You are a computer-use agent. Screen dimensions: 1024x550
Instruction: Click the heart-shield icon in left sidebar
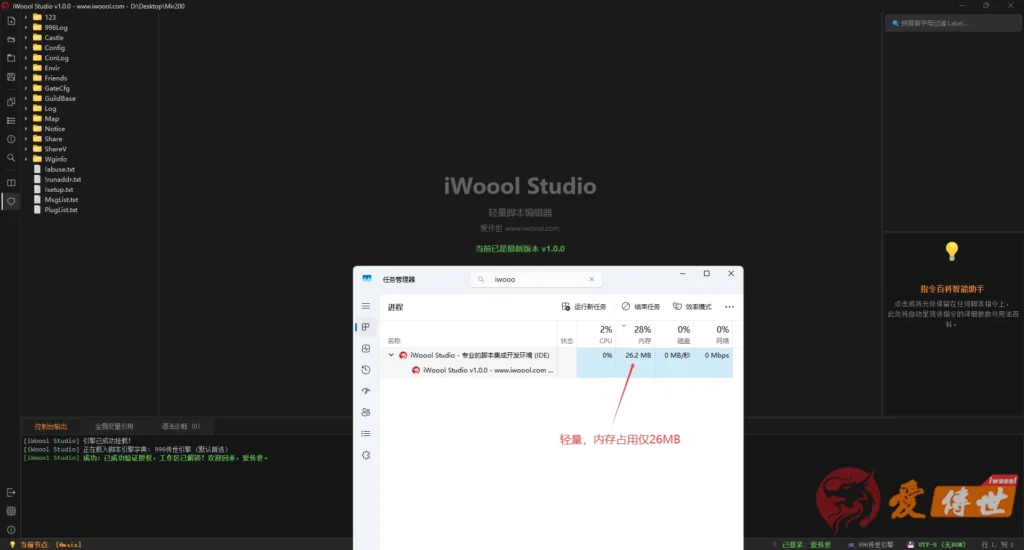point(11,202)
